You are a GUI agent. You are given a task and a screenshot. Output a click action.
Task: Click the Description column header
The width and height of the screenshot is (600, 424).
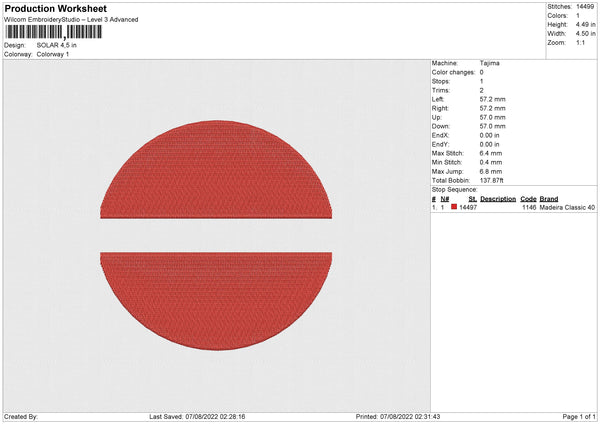coord(497,198)
